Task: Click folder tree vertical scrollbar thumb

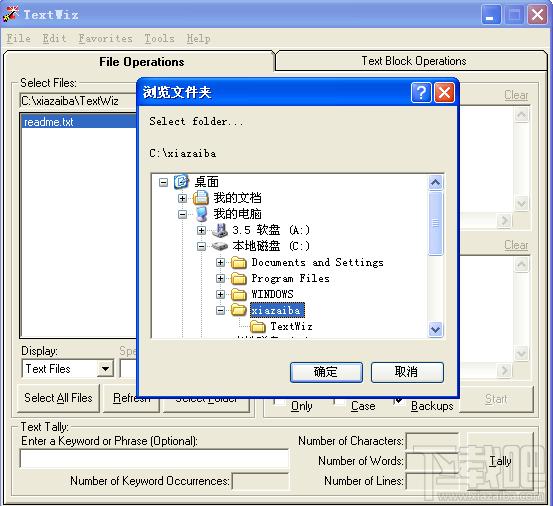Action: (436, 223)
